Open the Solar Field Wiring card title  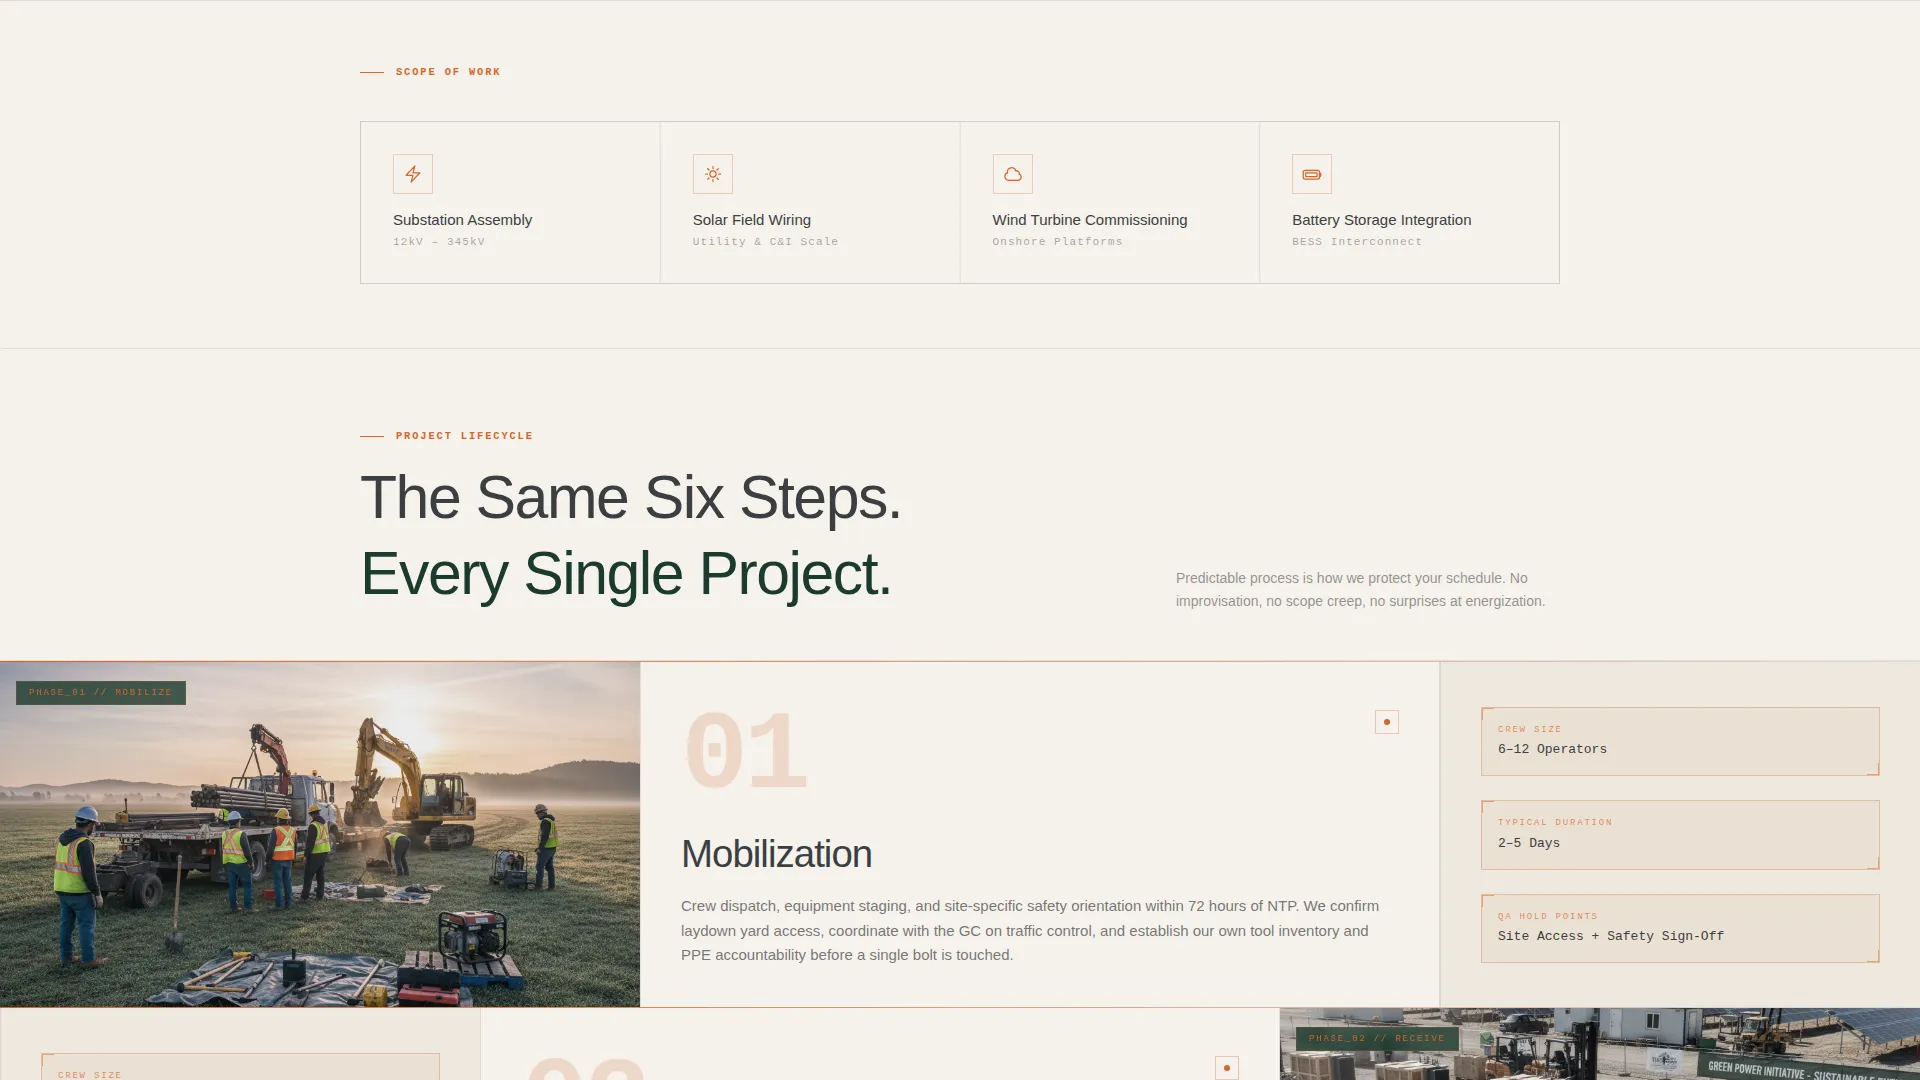[x=752, y=220]
